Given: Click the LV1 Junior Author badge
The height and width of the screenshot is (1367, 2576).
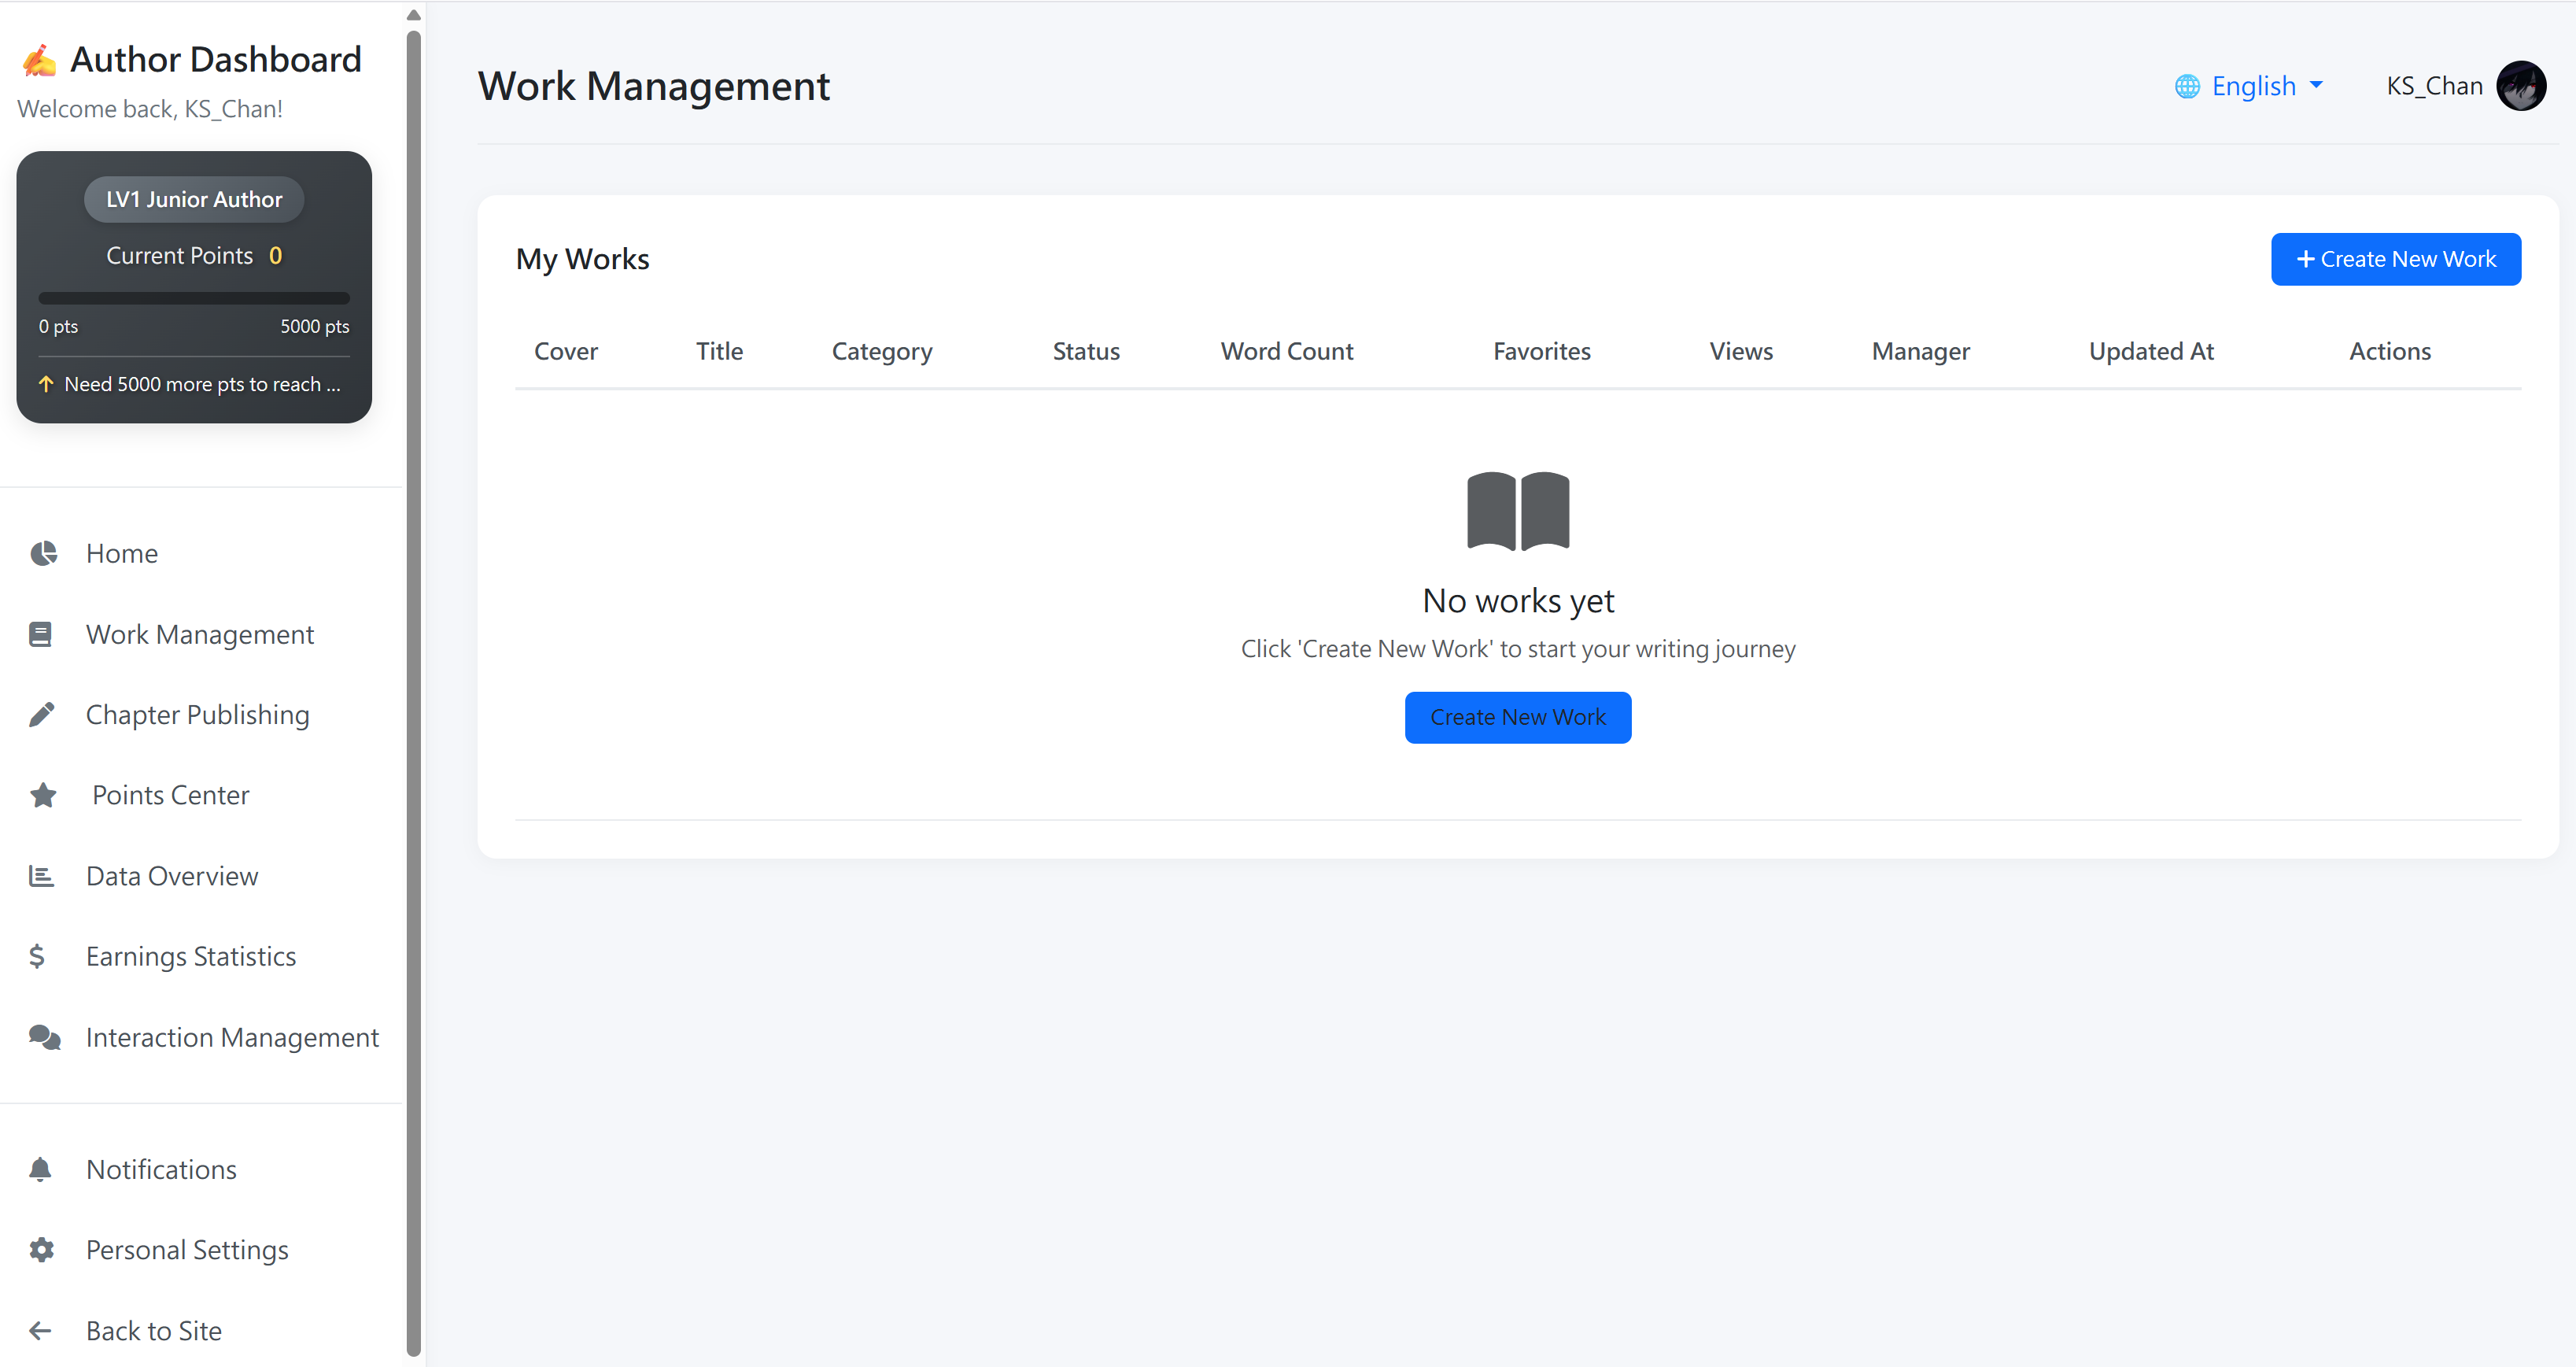Looking at the screenshot, I should pos(194,199).
